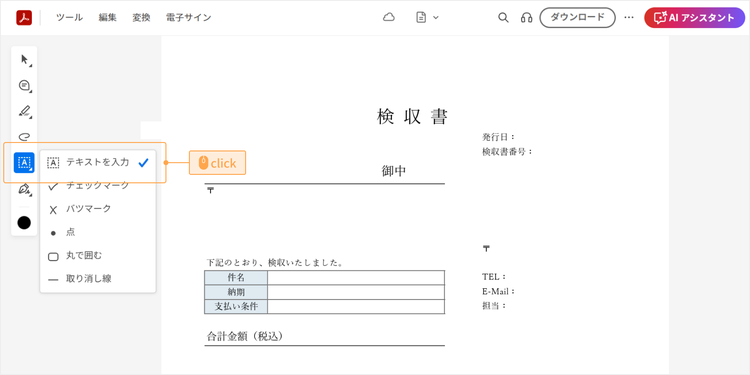Click the ダウンロード button
Image resolution: width=750 pixels, height=375 pixels.
577,18
